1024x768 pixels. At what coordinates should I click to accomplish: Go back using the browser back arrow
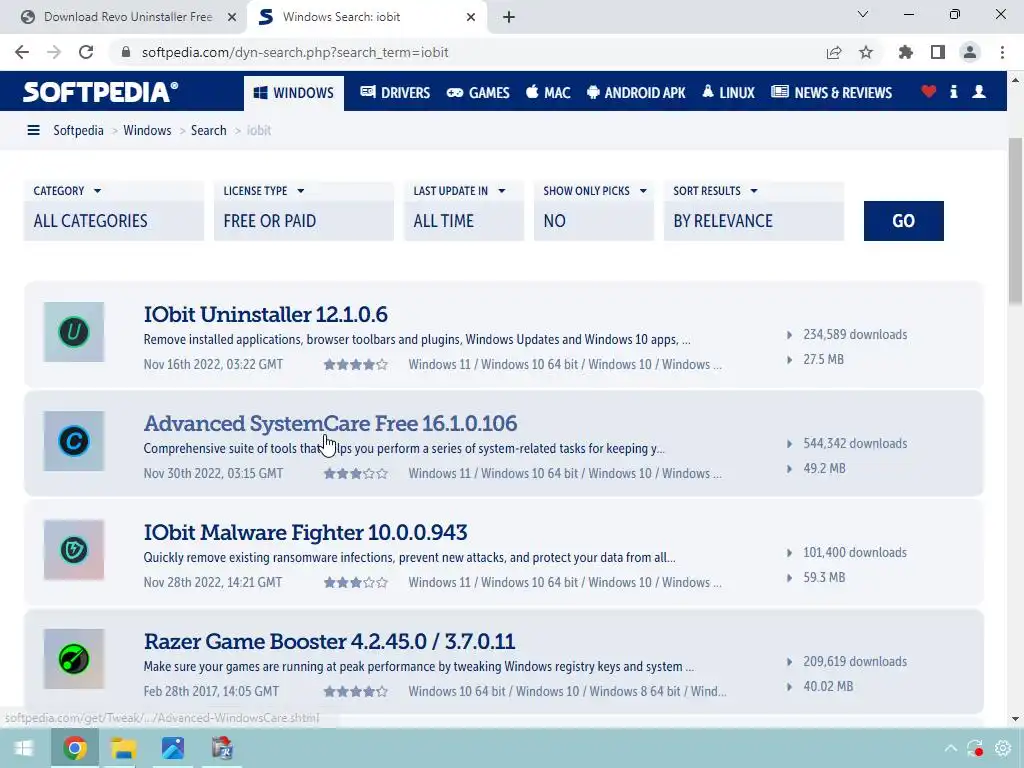(x=22, y=52)
